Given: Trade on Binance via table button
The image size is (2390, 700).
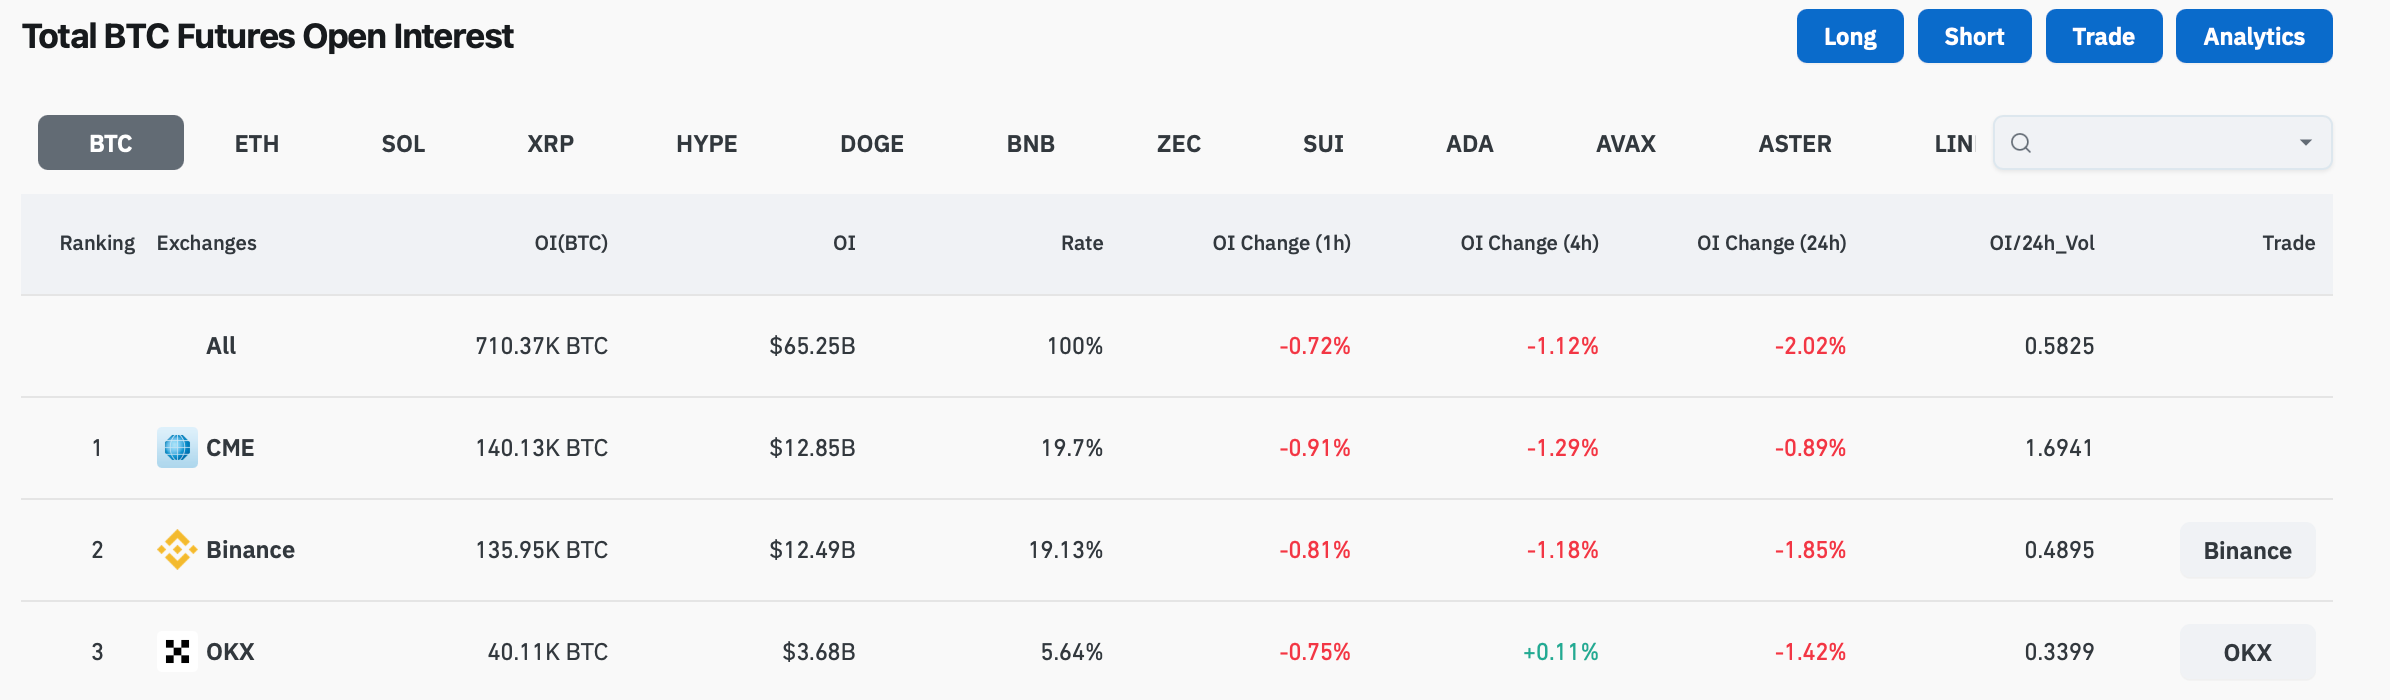Looking at the screenshot, I should pos(2246,549).
